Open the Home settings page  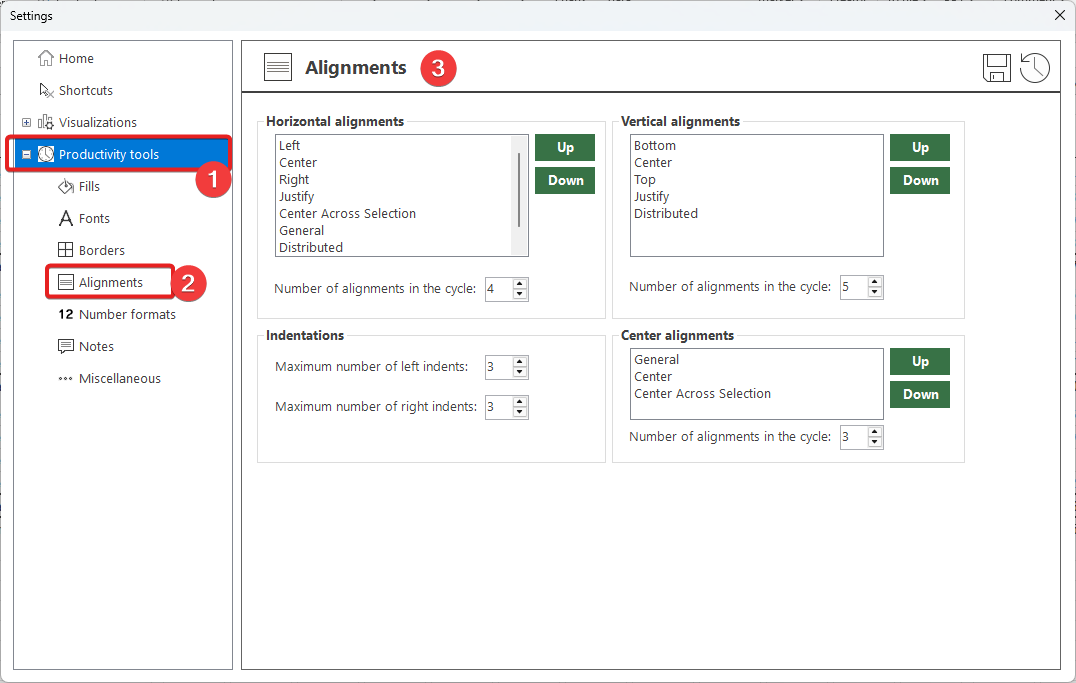coord(76,58)
